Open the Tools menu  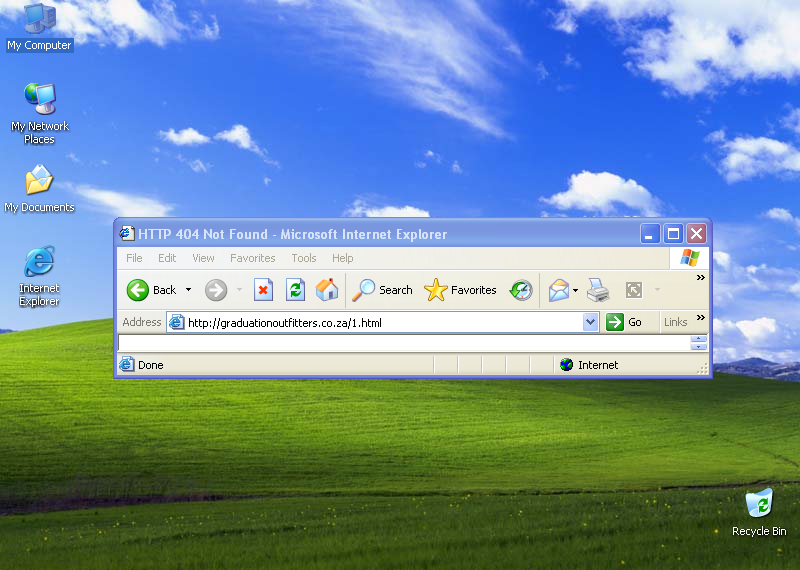point(304,258)
